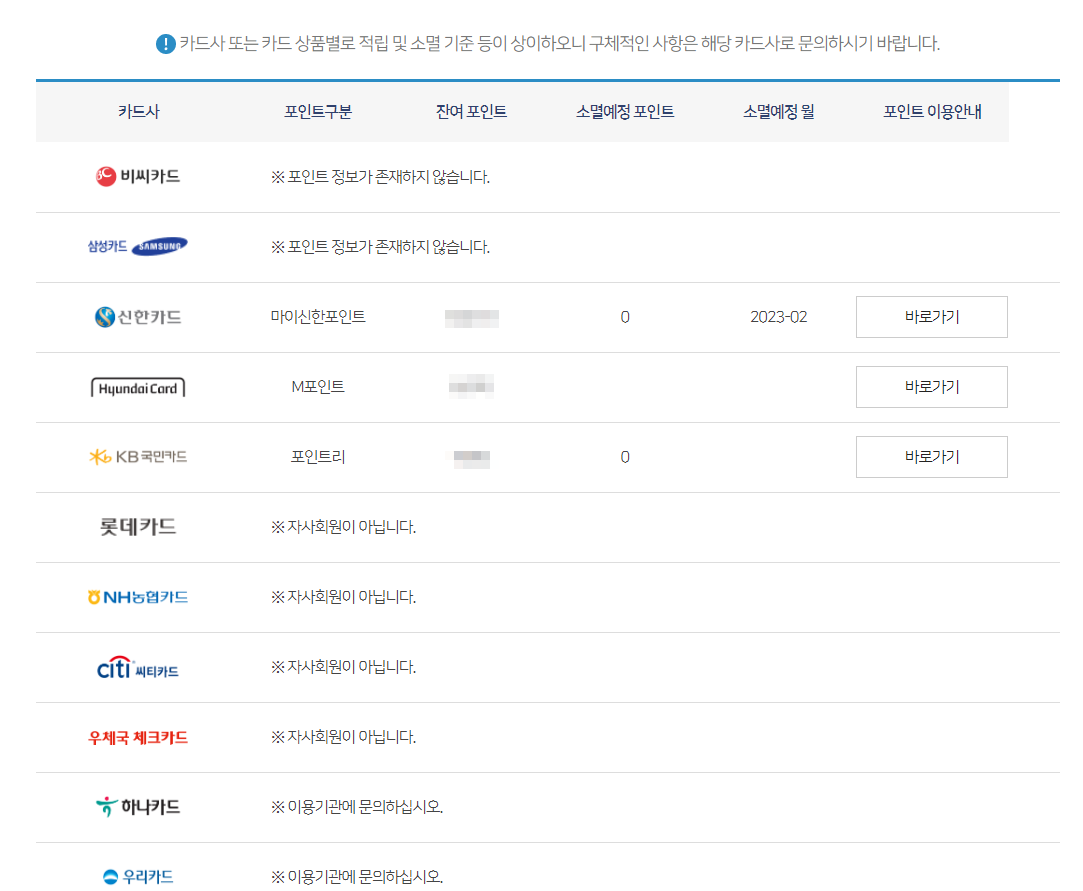Click the 하나카드 logo
Screen dimensions: 1083x891
[x=138, y=807]
